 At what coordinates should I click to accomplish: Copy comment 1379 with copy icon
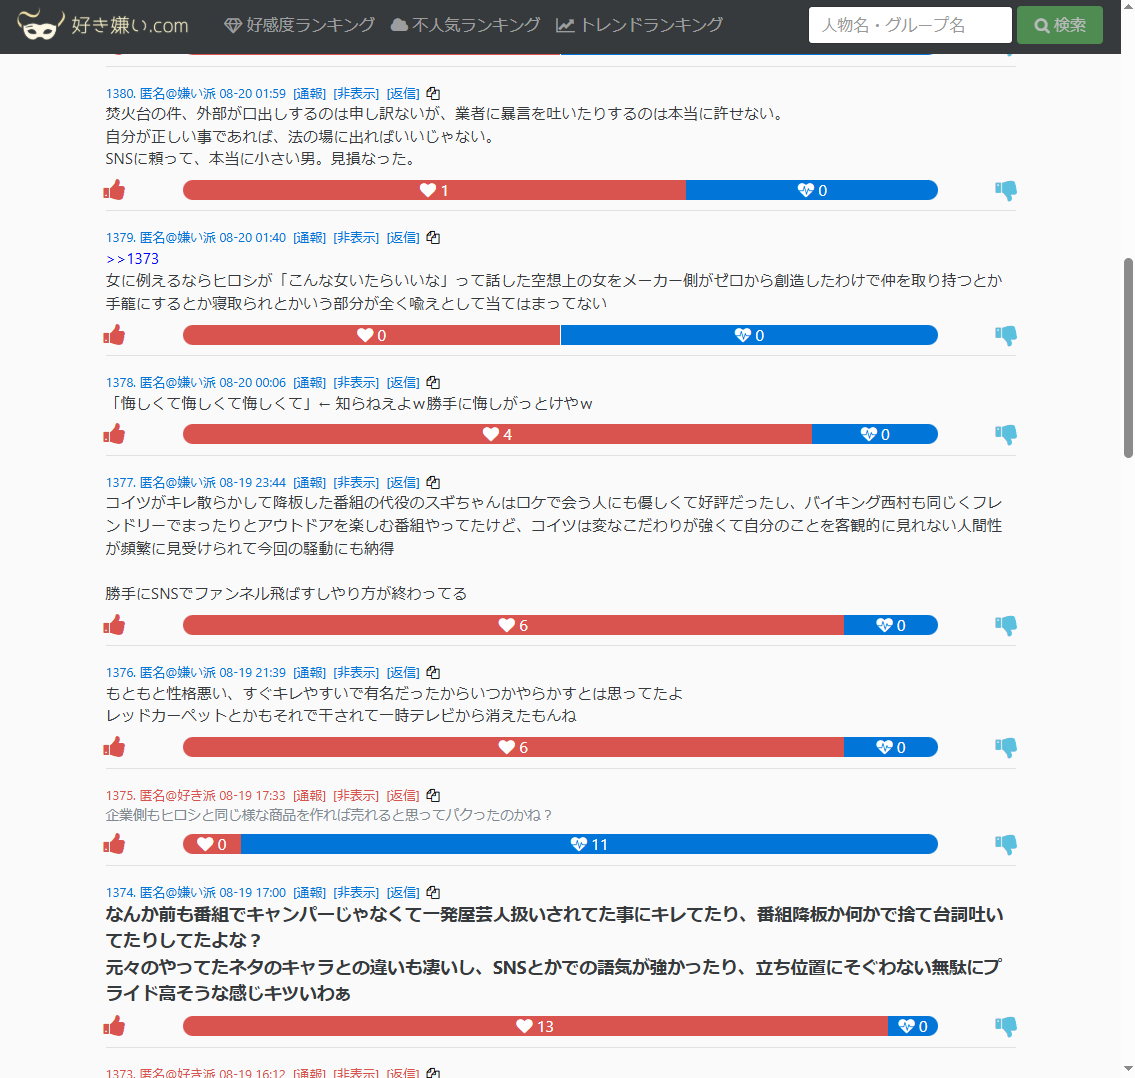pos(433,237)
